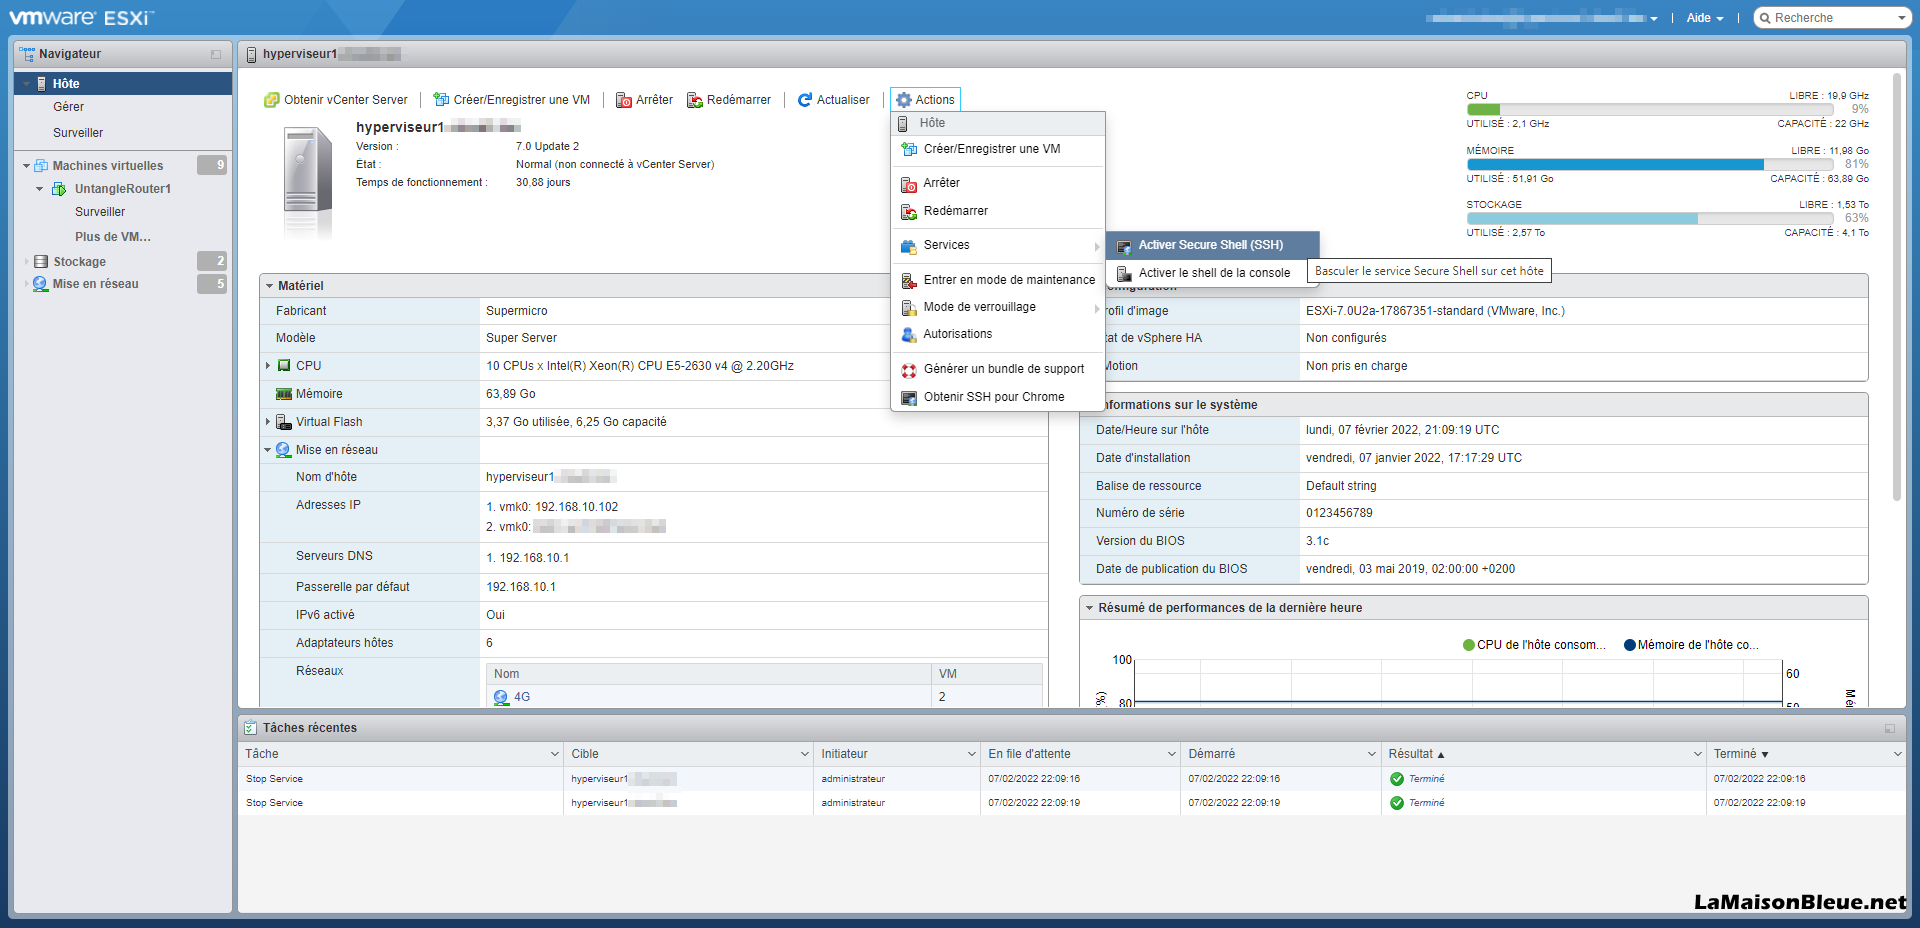Click the Mode de verrouillage icon
Image resolution: width=1920 pixels, height=928 pixels.
click(x=908, y=308)
